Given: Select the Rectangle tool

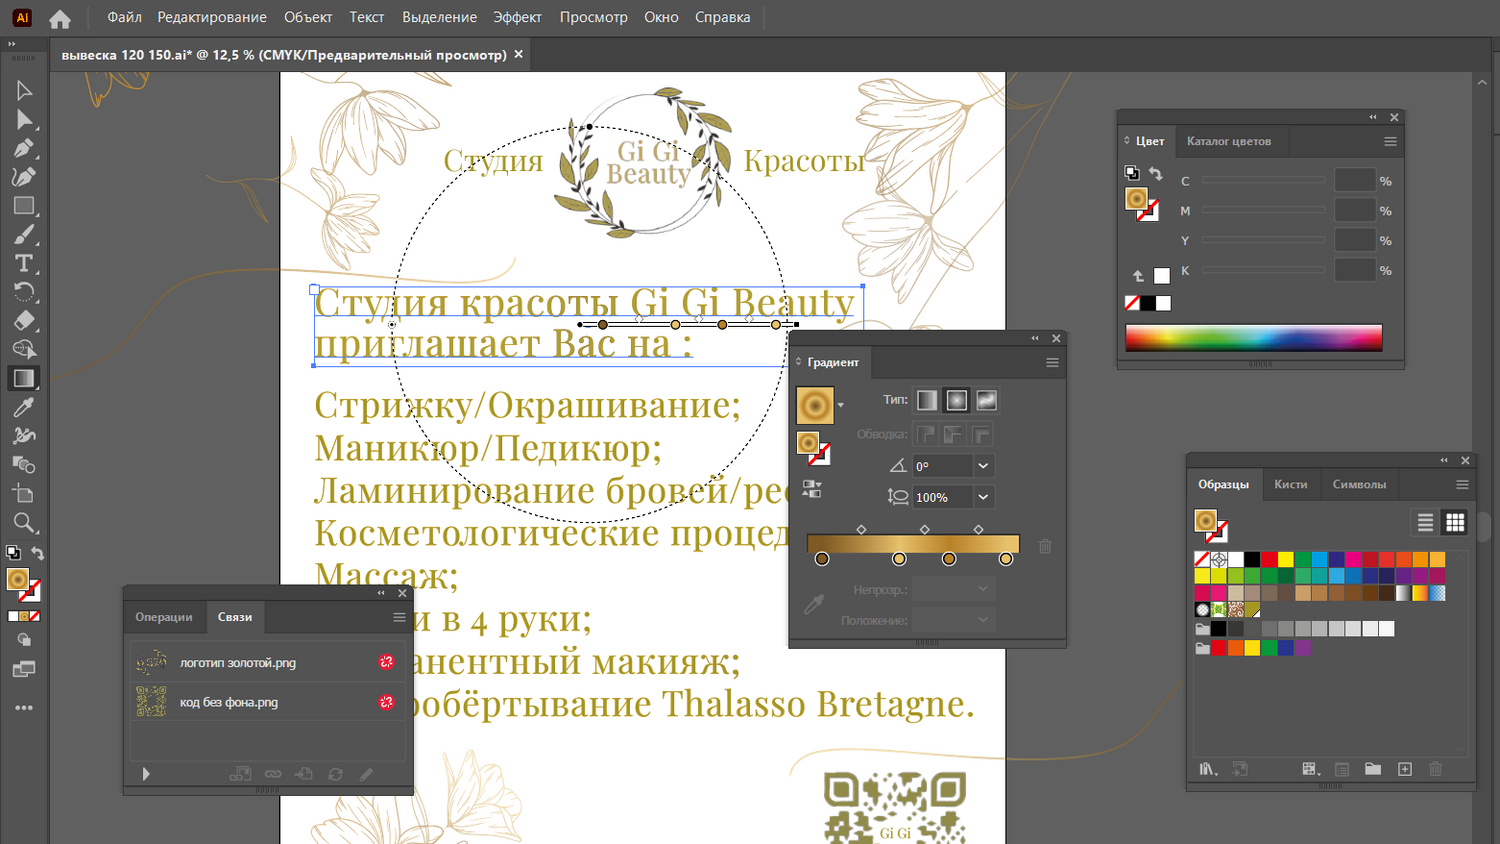Looking at the screenshot, I should 24,206.
